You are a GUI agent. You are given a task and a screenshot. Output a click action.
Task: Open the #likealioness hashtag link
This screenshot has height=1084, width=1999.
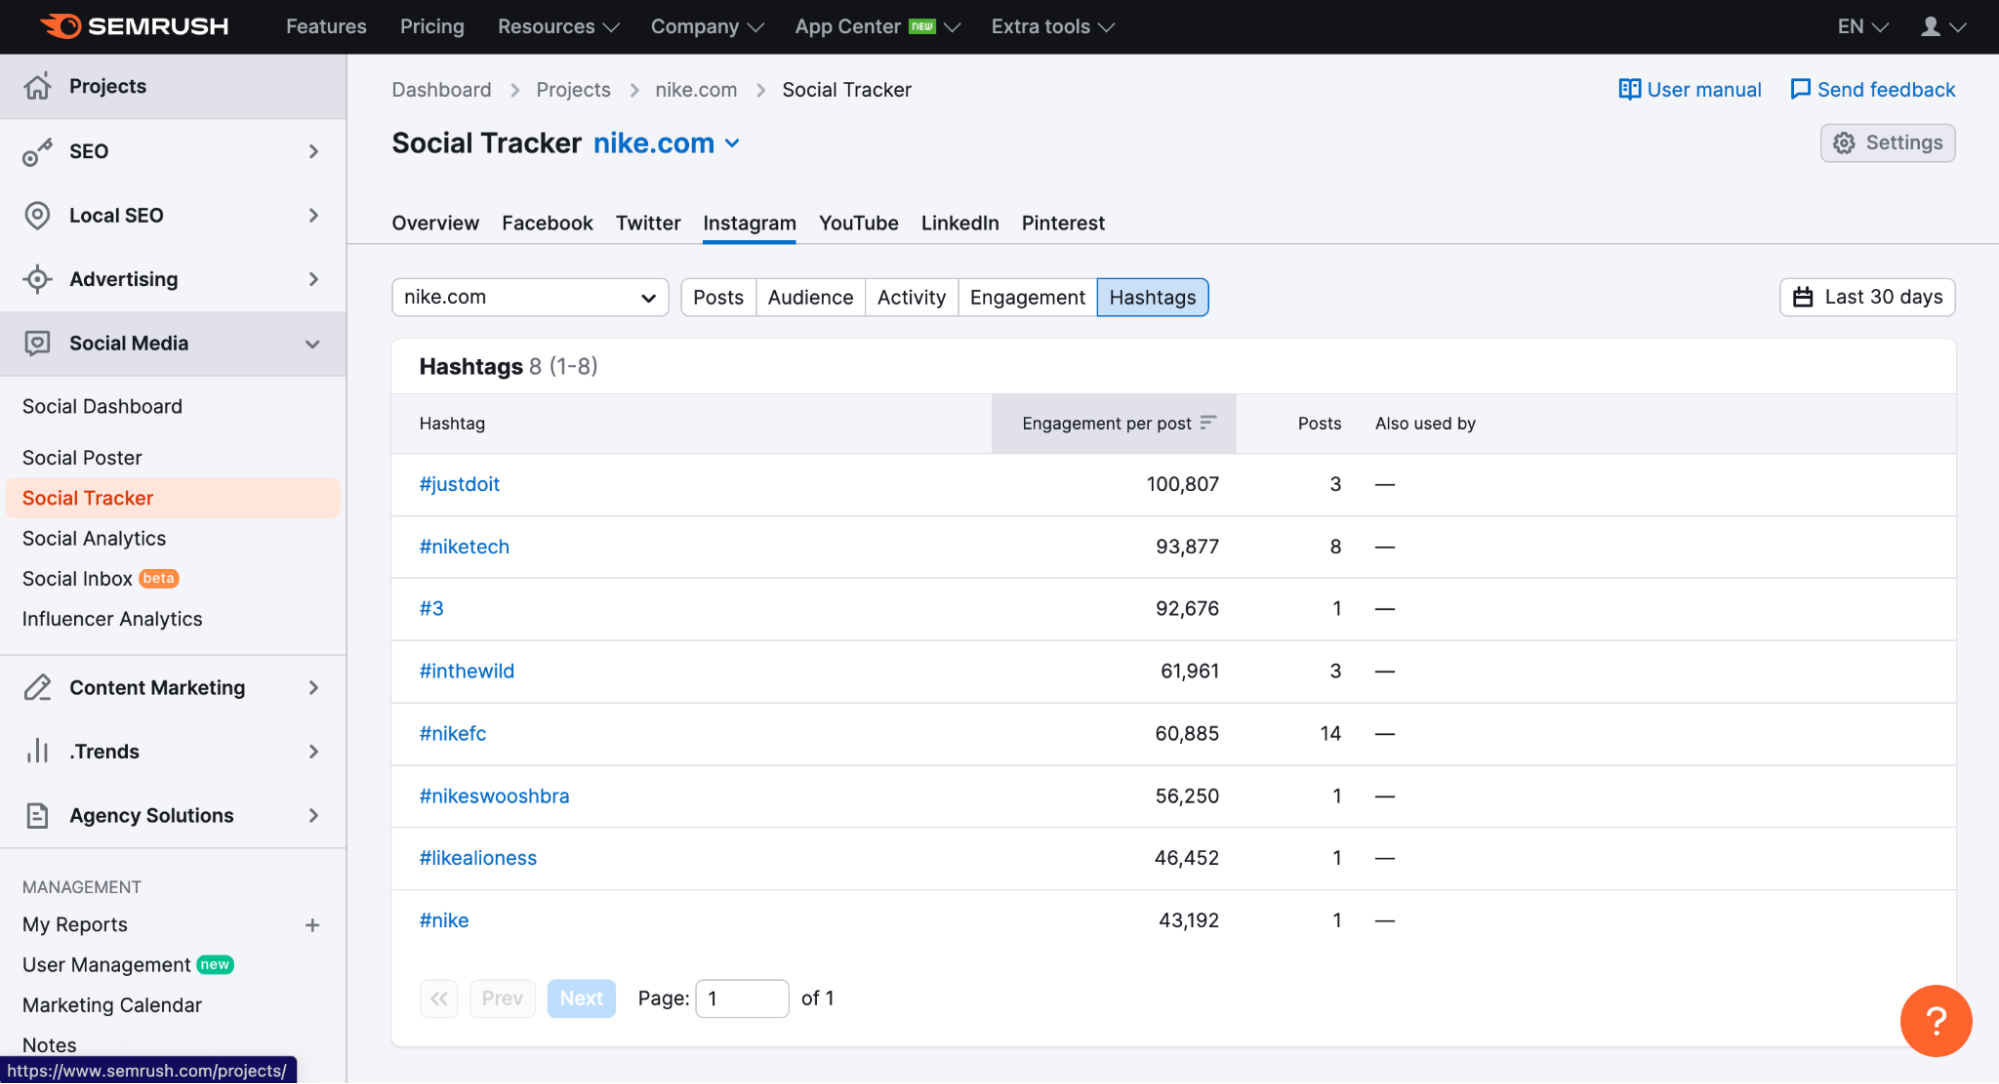point(478,858)
